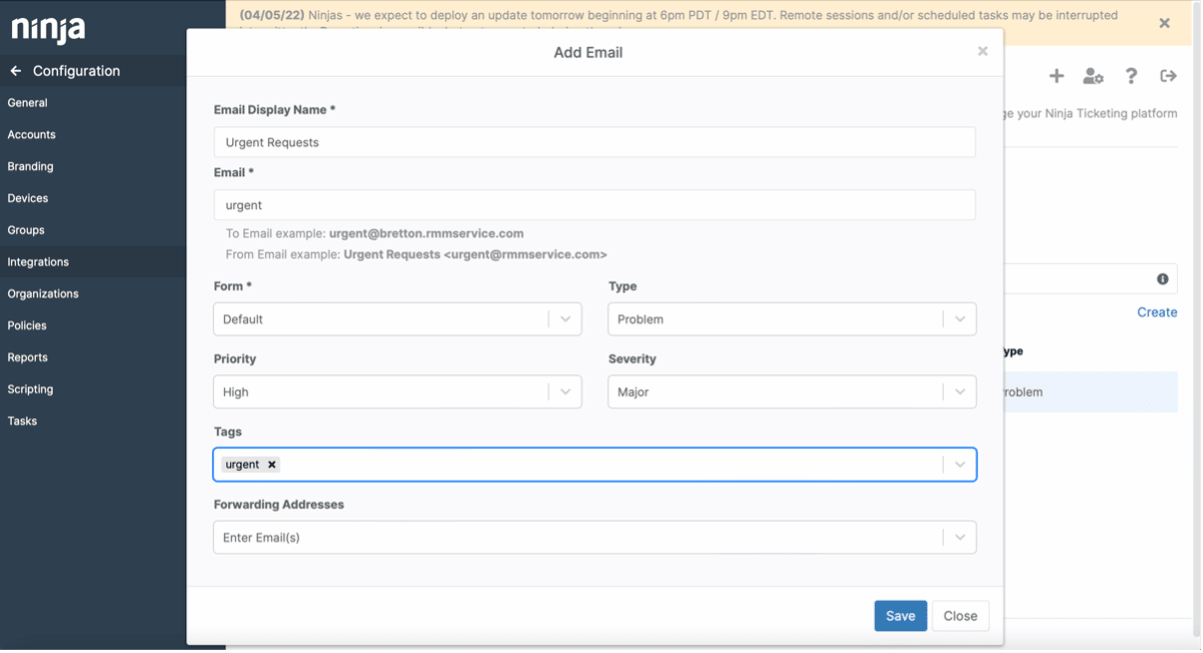Image resolution: width=1203 pixels, height=653 pixels.
Task: Expand the Type dropdown showing Problem
Action: click(959, 318)
